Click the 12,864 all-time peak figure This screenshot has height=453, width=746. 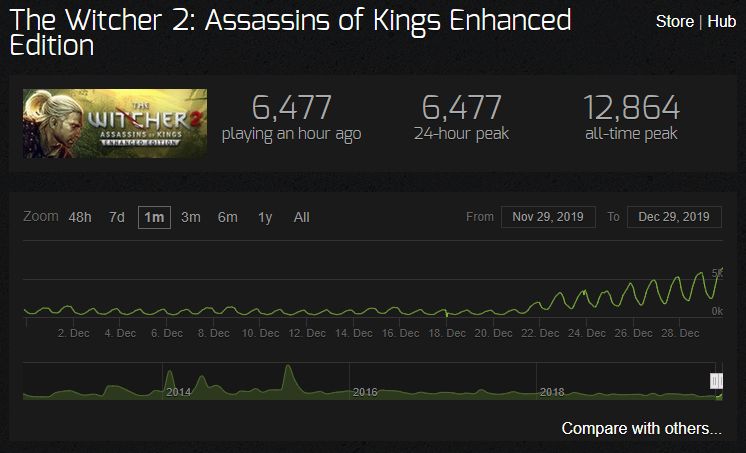(x=631, y=108)
